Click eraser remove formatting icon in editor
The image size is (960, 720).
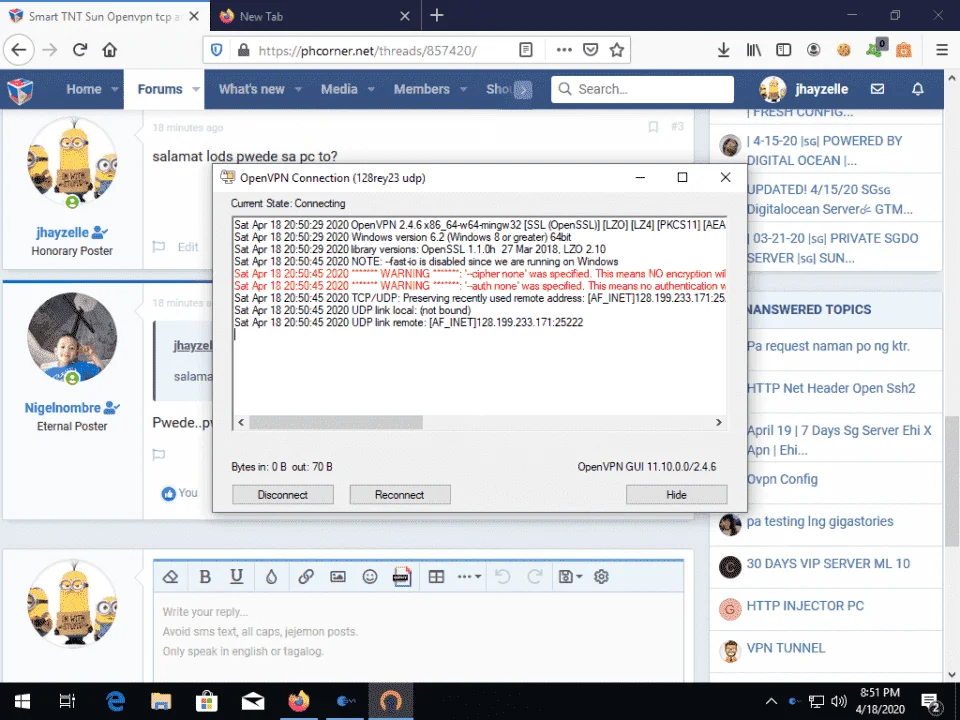coord(170,576)
